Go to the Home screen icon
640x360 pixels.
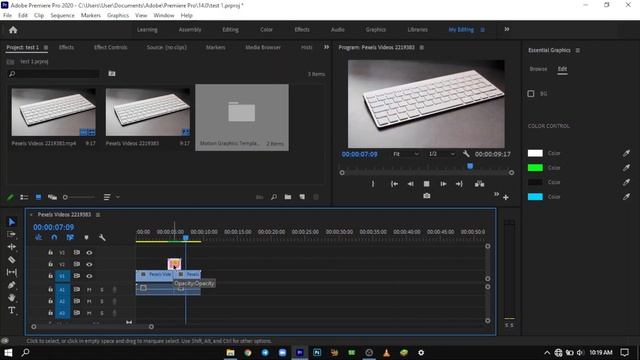coord(13,30)
